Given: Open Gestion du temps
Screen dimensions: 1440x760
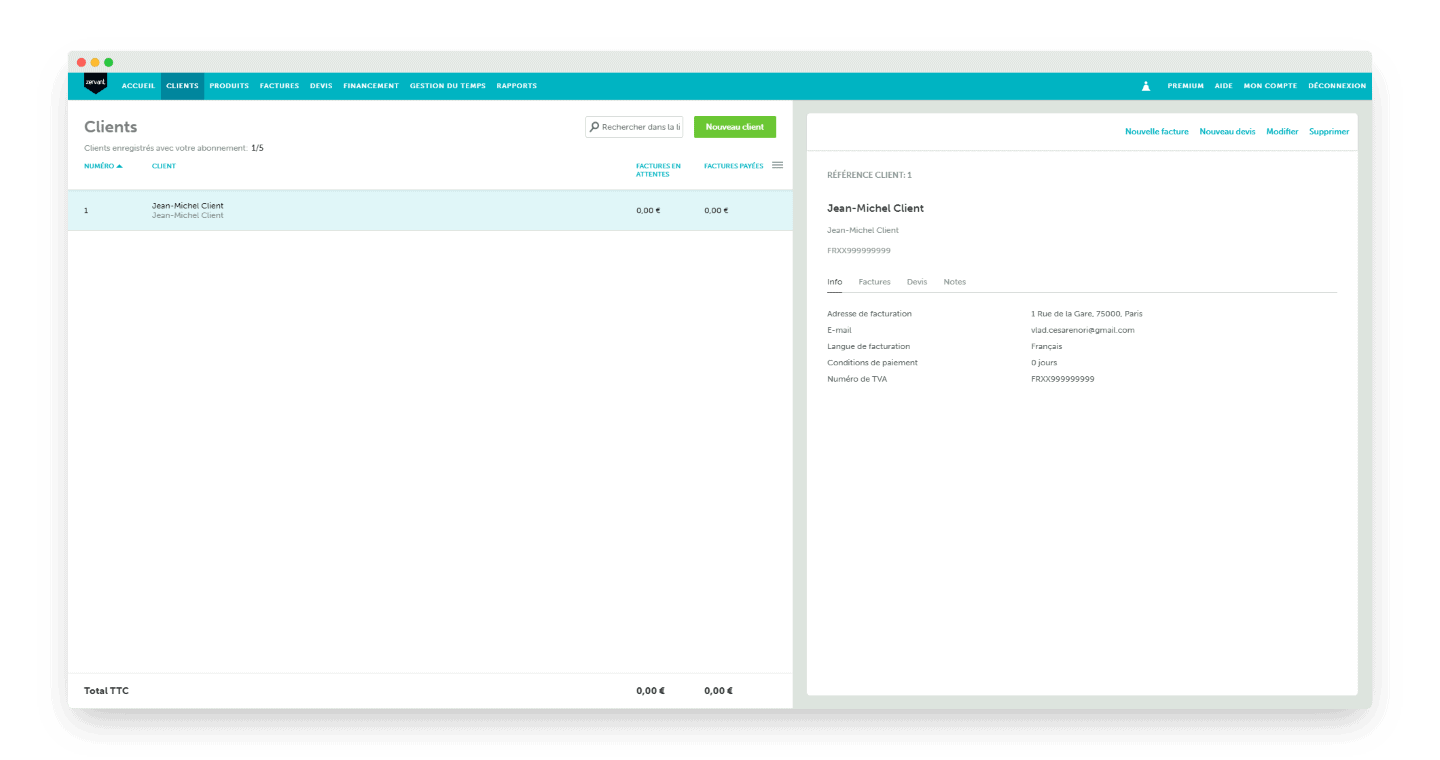Looking at the screenshot, I should click(x=448, y=86).
